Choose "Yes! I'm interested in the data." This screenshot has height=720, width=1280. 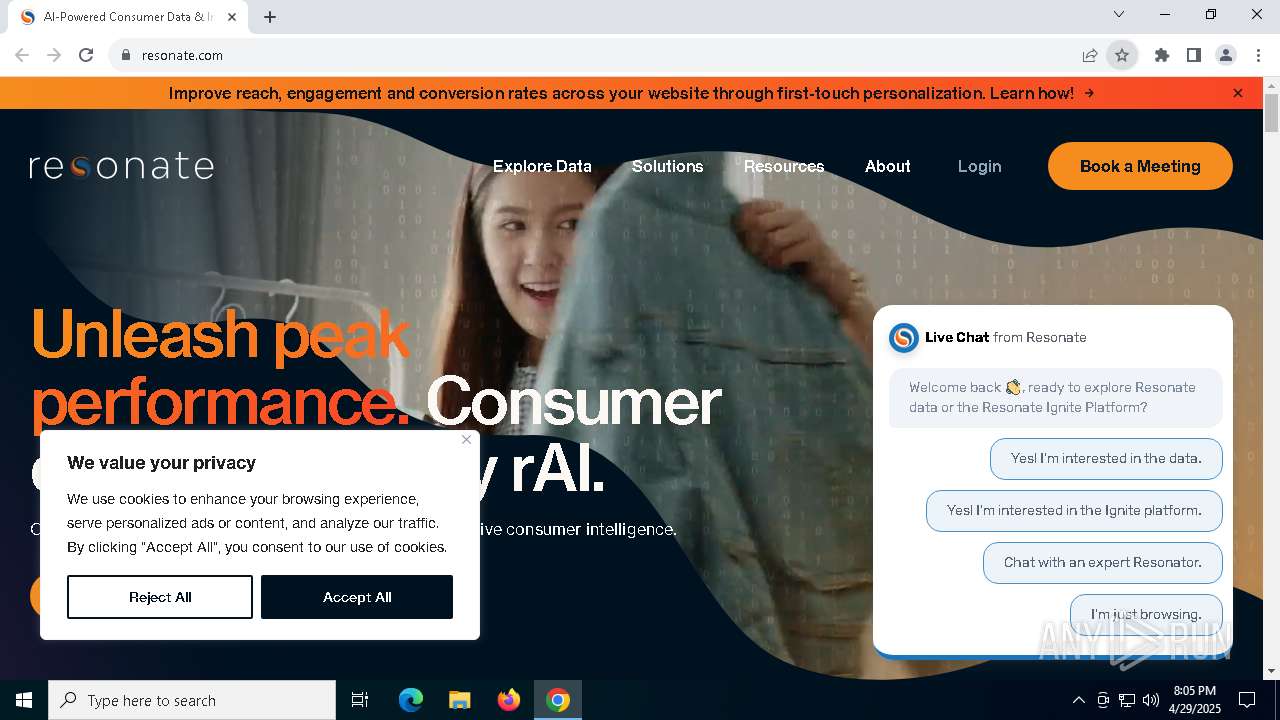1106,459
